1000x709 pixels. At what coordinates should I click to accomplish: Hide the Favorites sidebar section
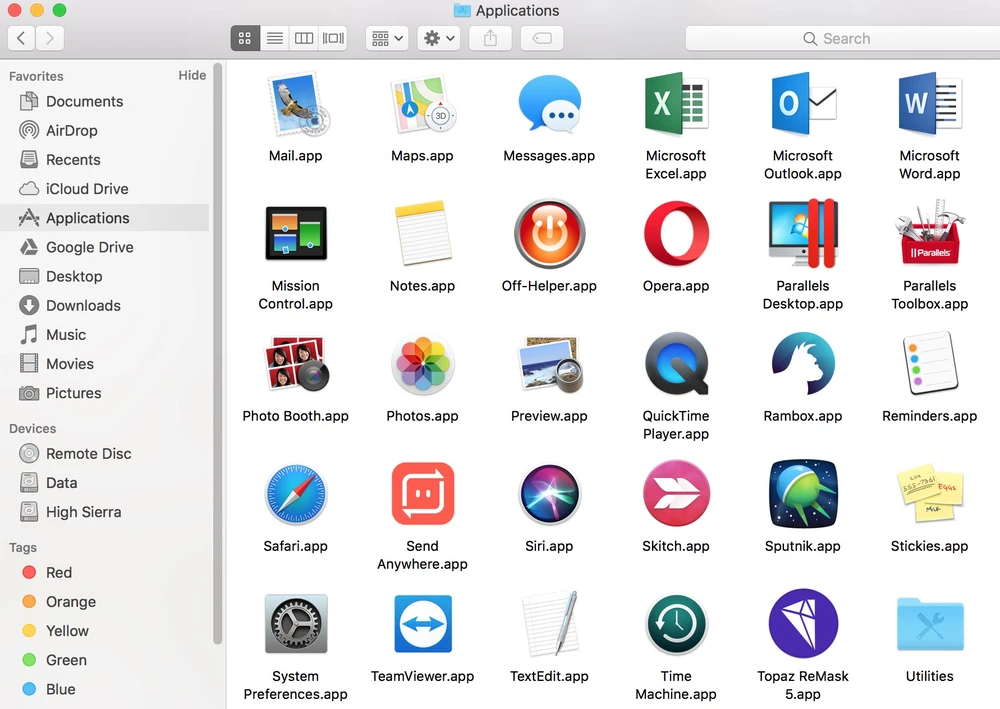192,75
